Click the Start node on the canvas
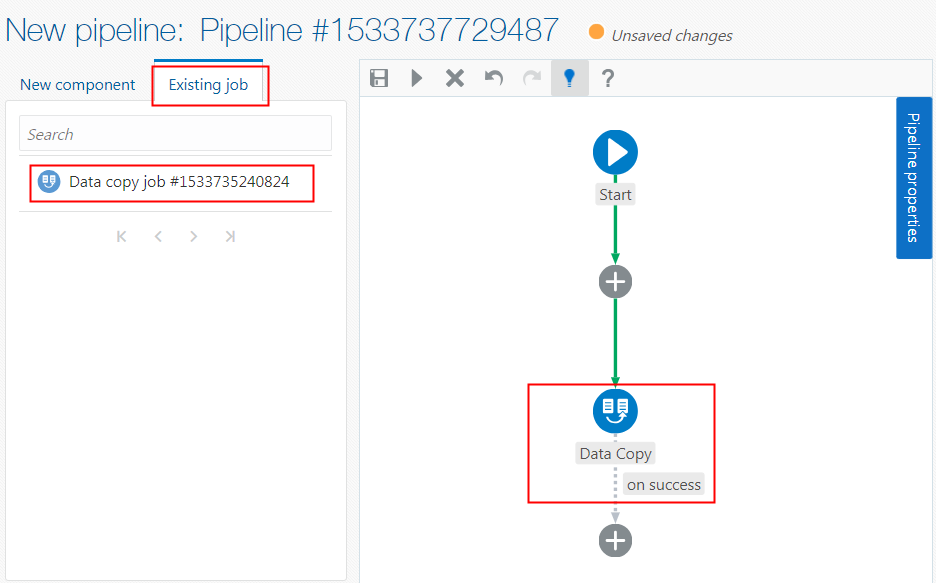Viewport: 936px width, 583px height. pos(615,151)
